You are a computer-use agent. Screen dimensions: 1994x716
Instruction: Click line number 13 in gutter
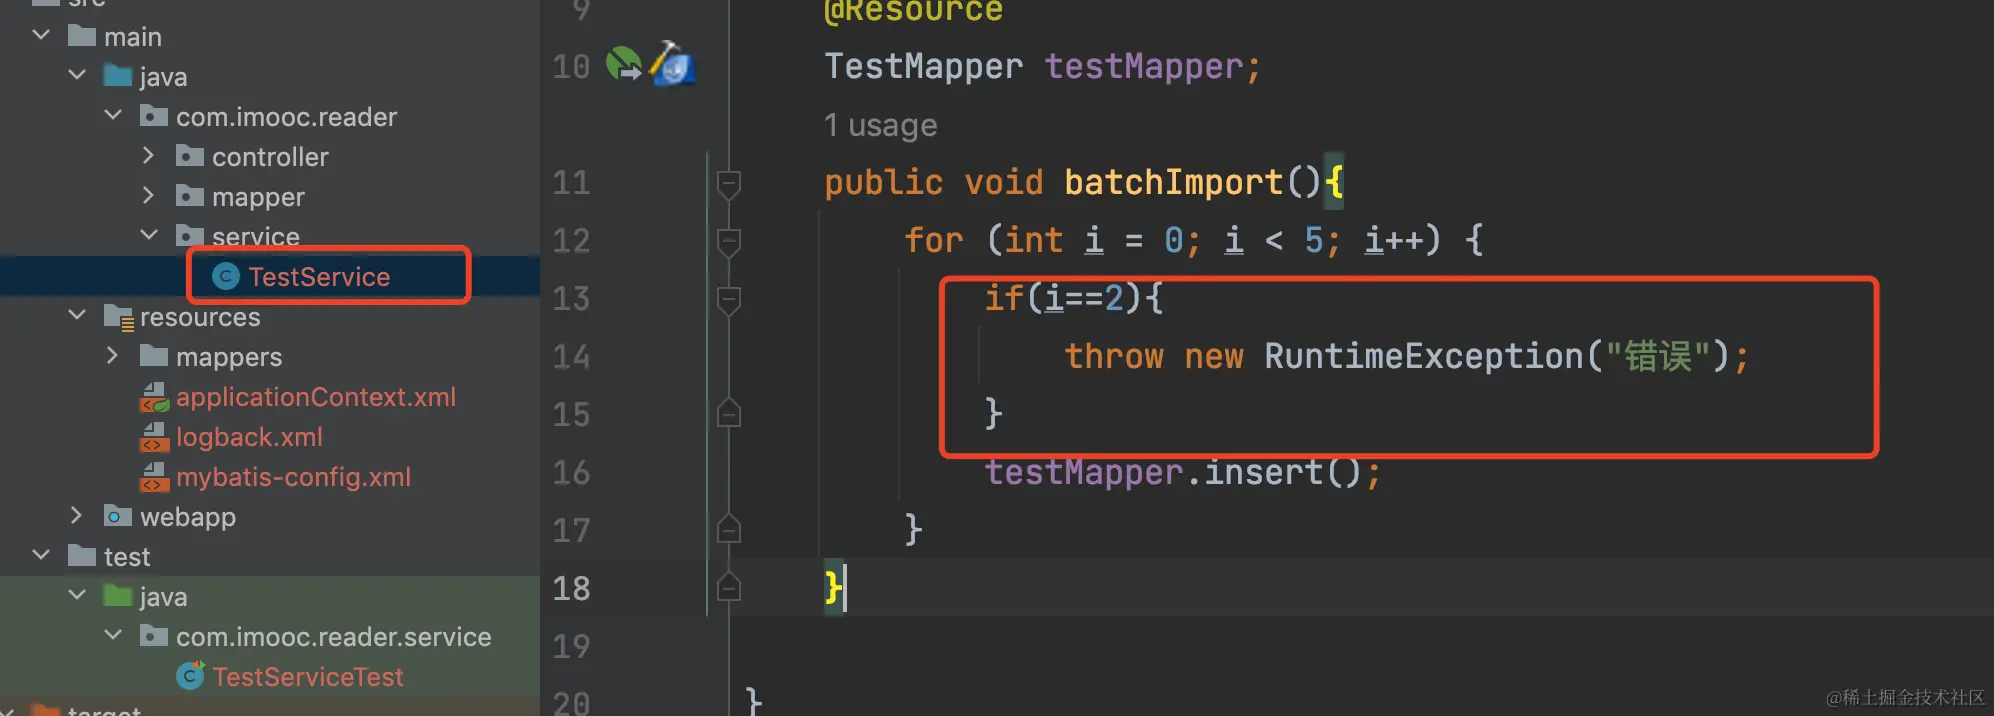coord(571,298)
